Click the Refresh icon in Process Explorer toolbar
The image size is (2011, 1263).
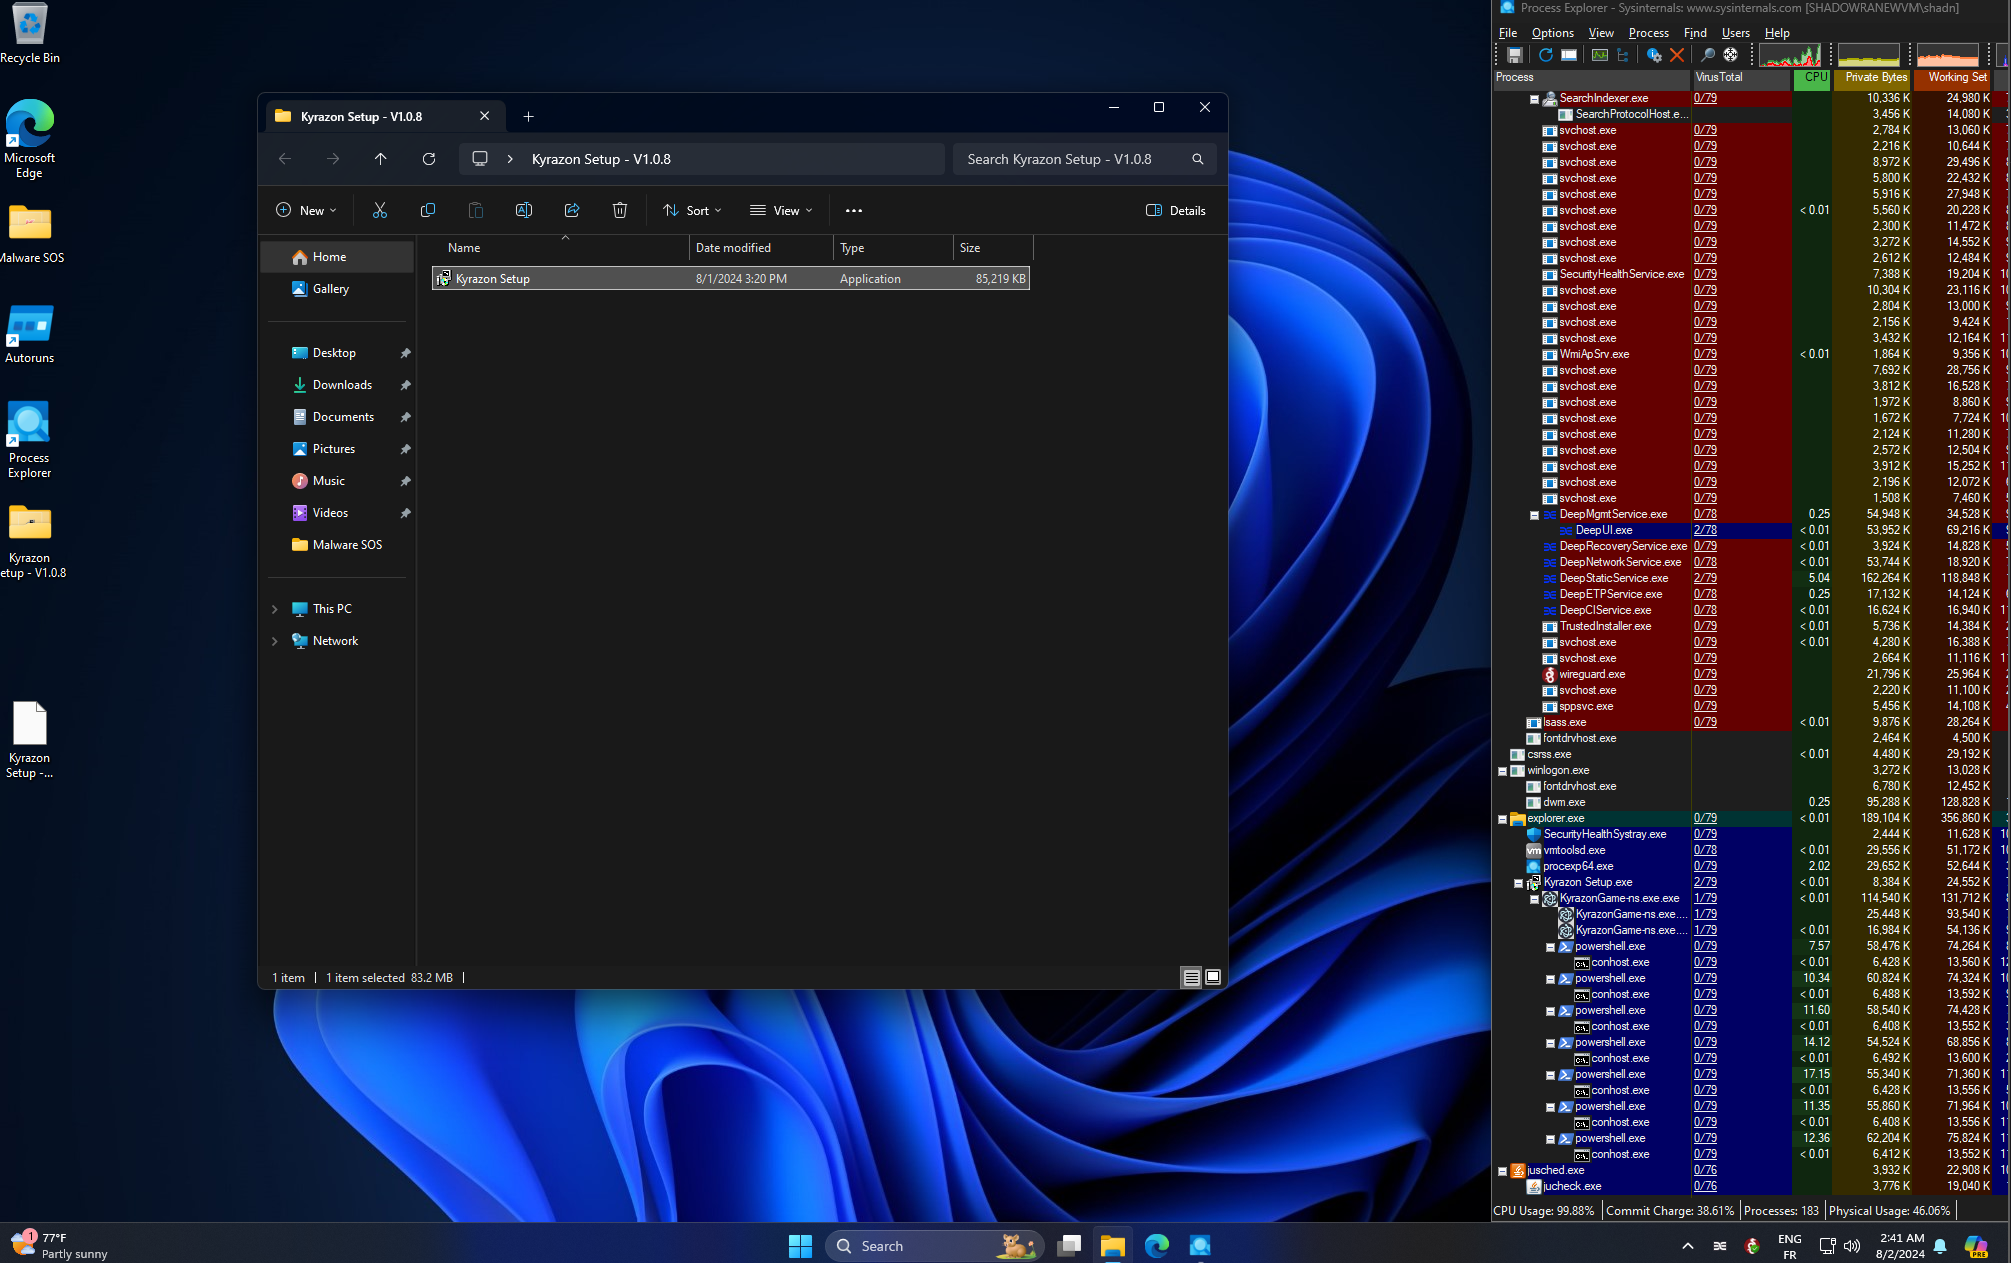click(1545, 55)
